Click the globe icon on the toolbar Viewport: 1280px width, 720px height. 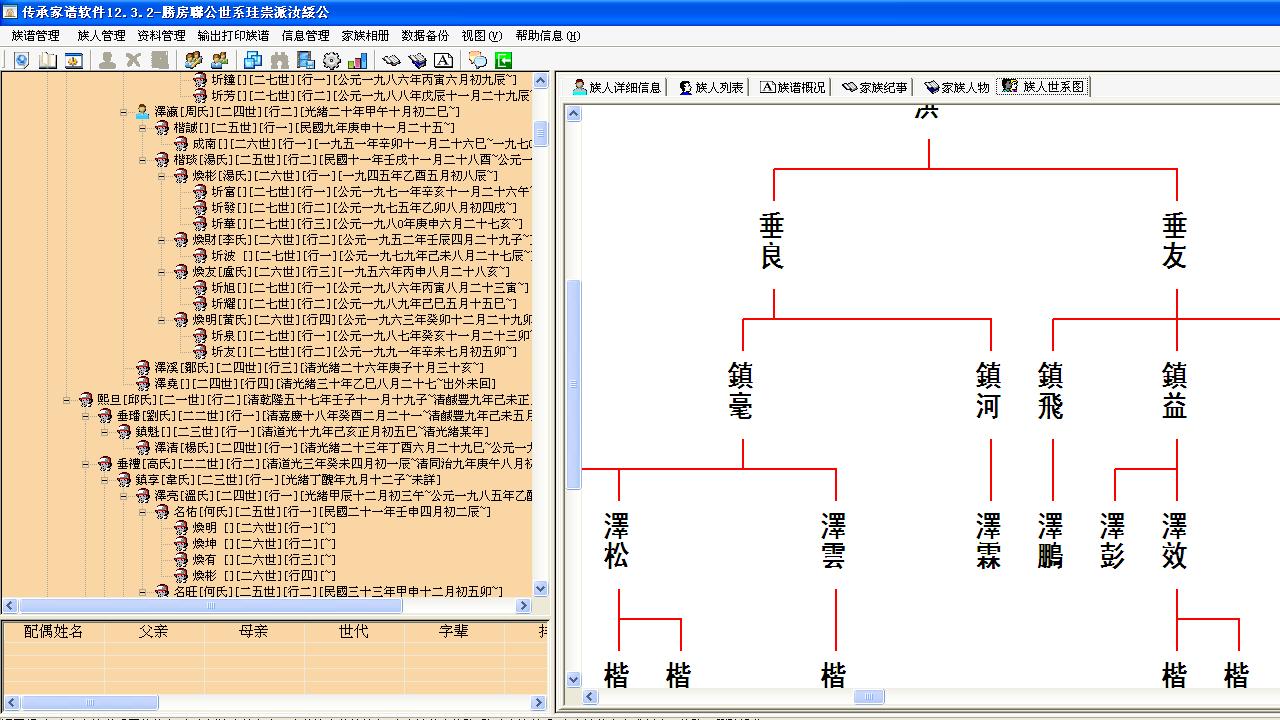pos(20,60)
